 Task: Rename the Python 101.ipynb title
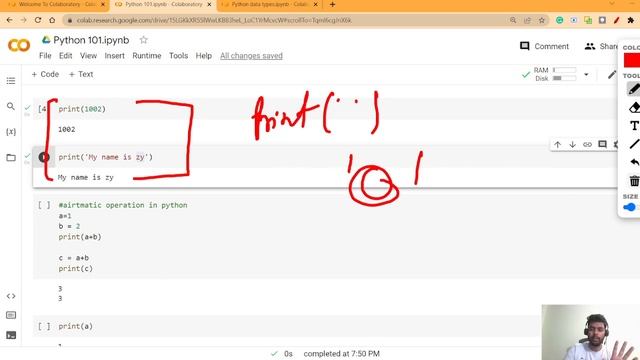point(91,40)
